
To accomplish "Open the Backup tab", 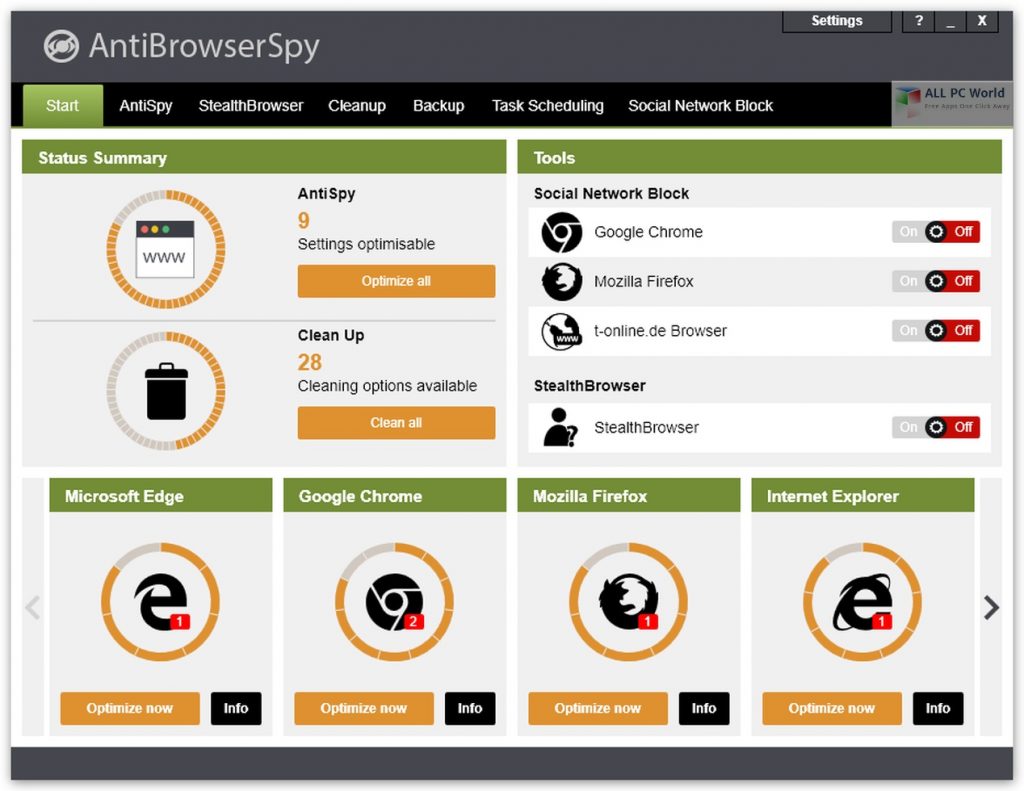I will pos(438,106).
